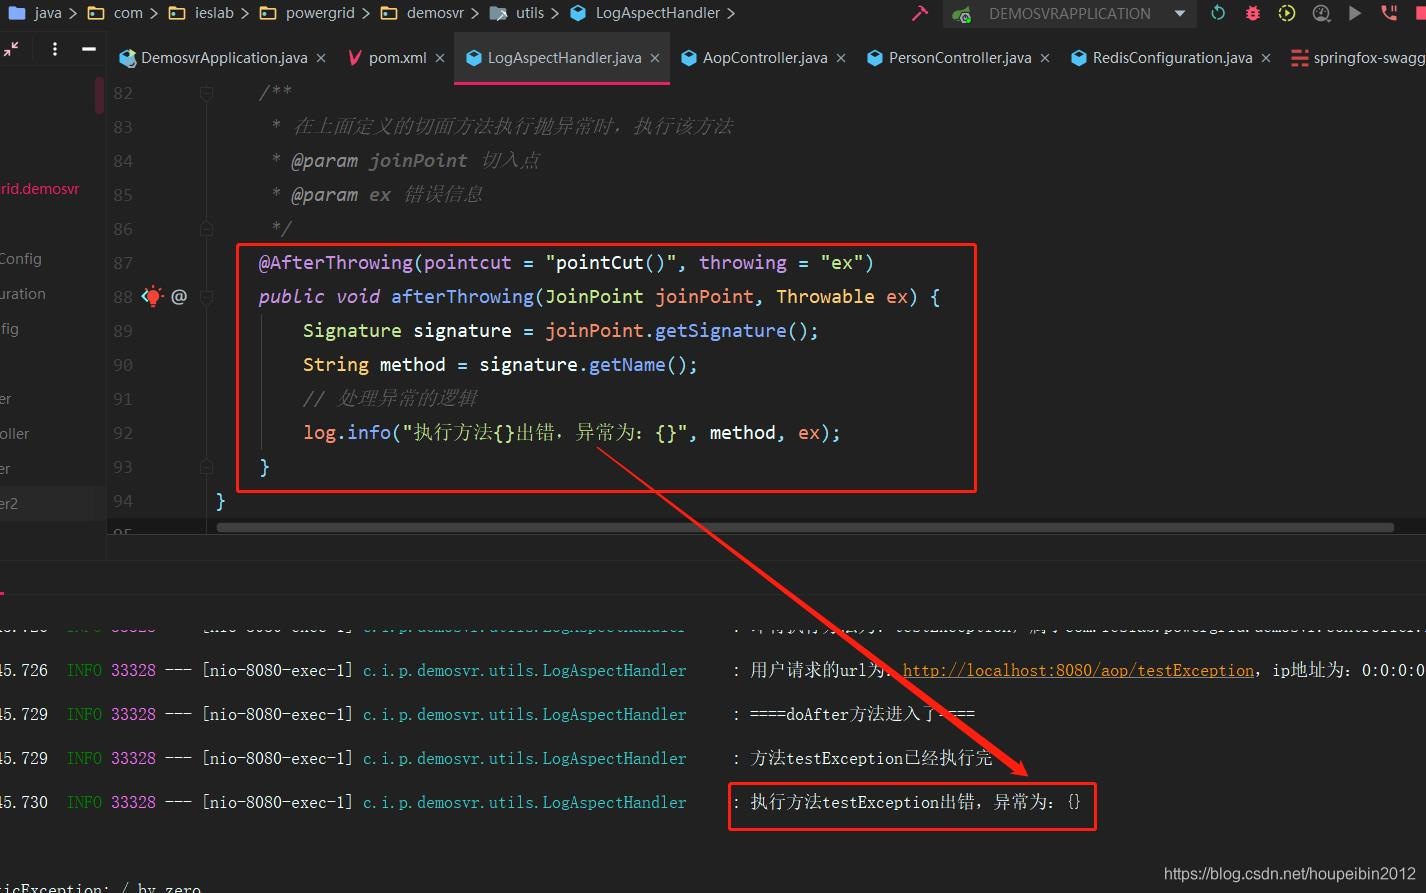Close the DemosvrApplication.java tab
The image size is (1426, 893).
tap(321, 58)
